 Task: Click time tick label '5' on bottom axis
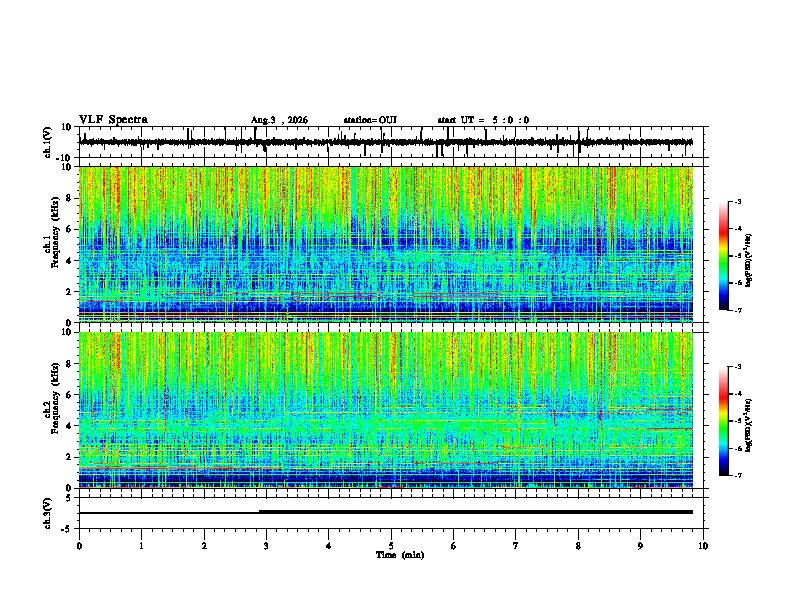391,546
